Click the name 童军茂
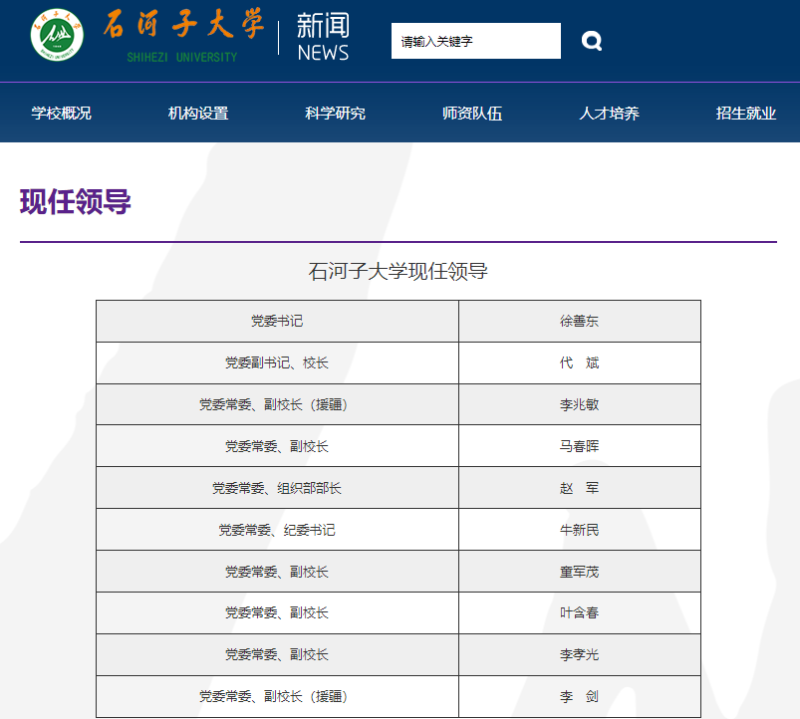Viewport: 800px width, 719px height. (x=579, y=572)
